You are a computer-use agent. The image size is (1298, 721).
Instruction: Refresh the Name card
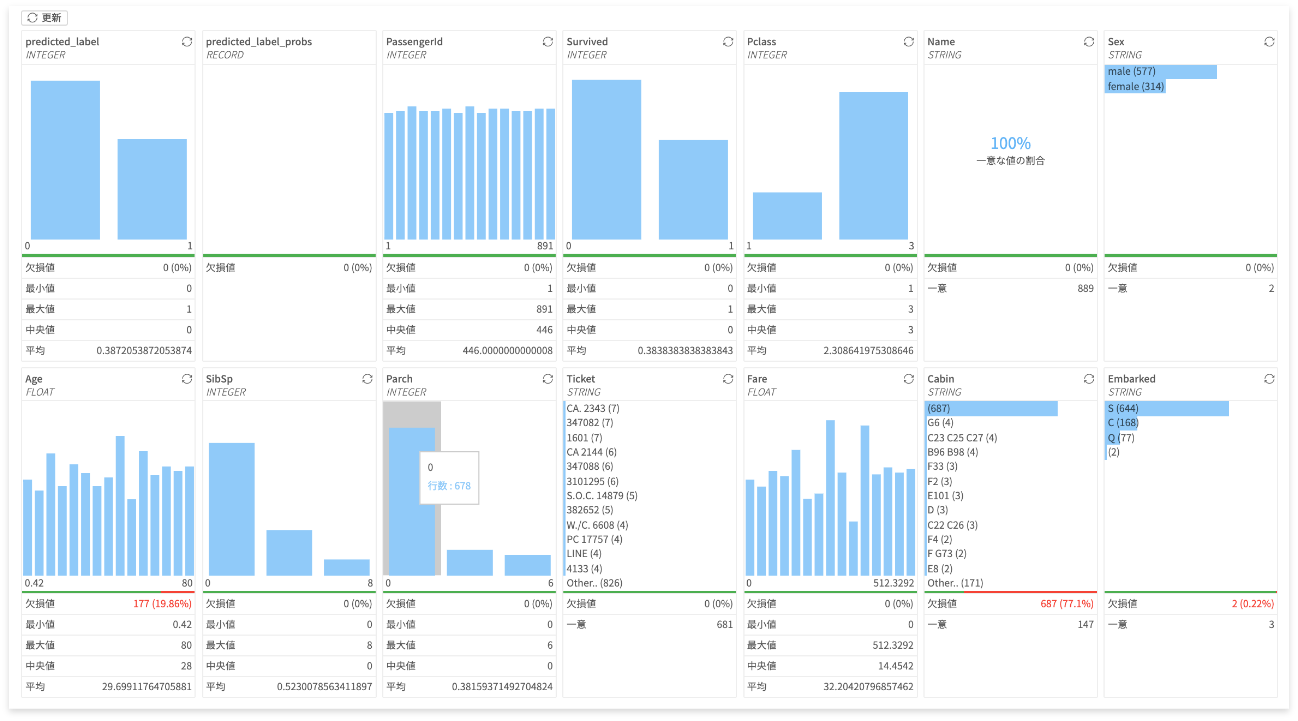click(1089, 42)
